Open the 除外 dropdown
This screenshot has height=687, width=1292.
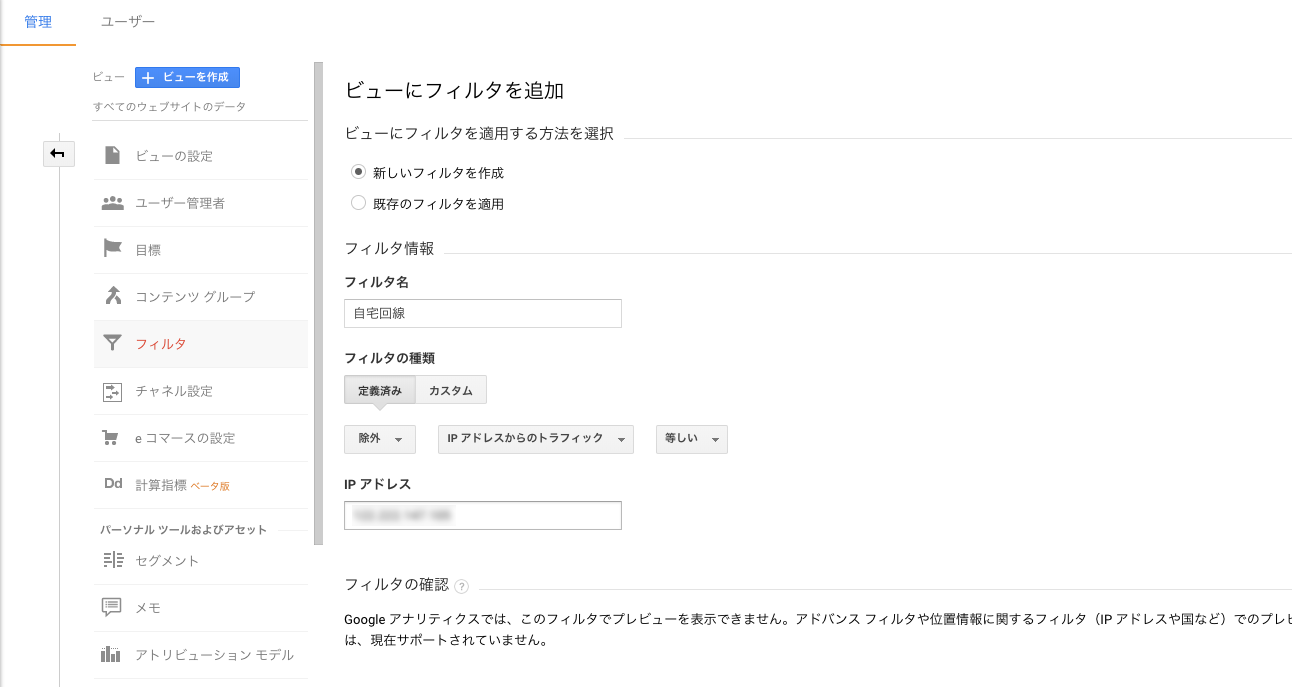(x=379, y=439)
